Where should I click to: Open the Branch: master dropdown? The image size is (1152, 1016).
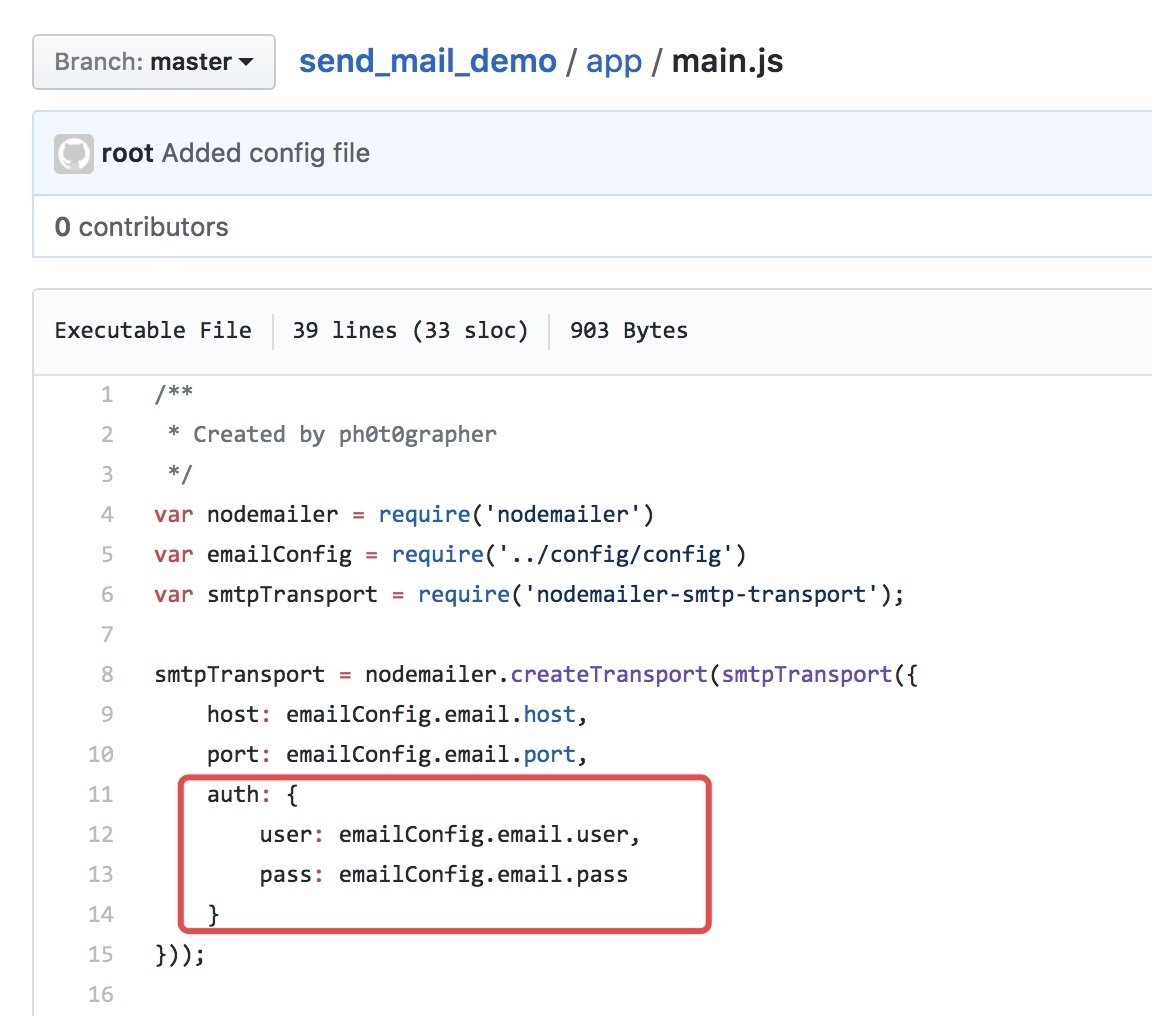[x=154, y=62]
